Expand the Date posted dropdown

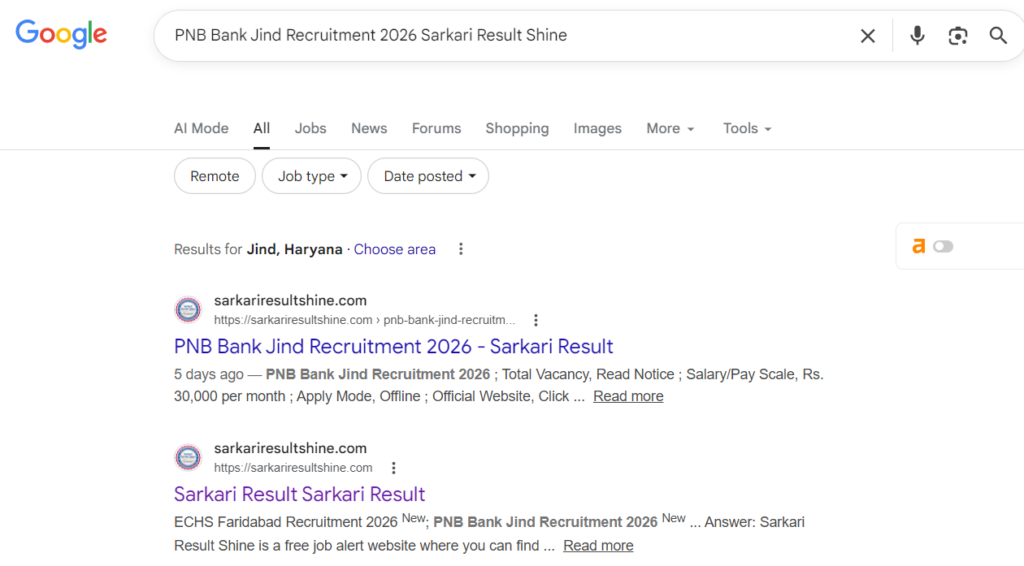tap(428, 176)
